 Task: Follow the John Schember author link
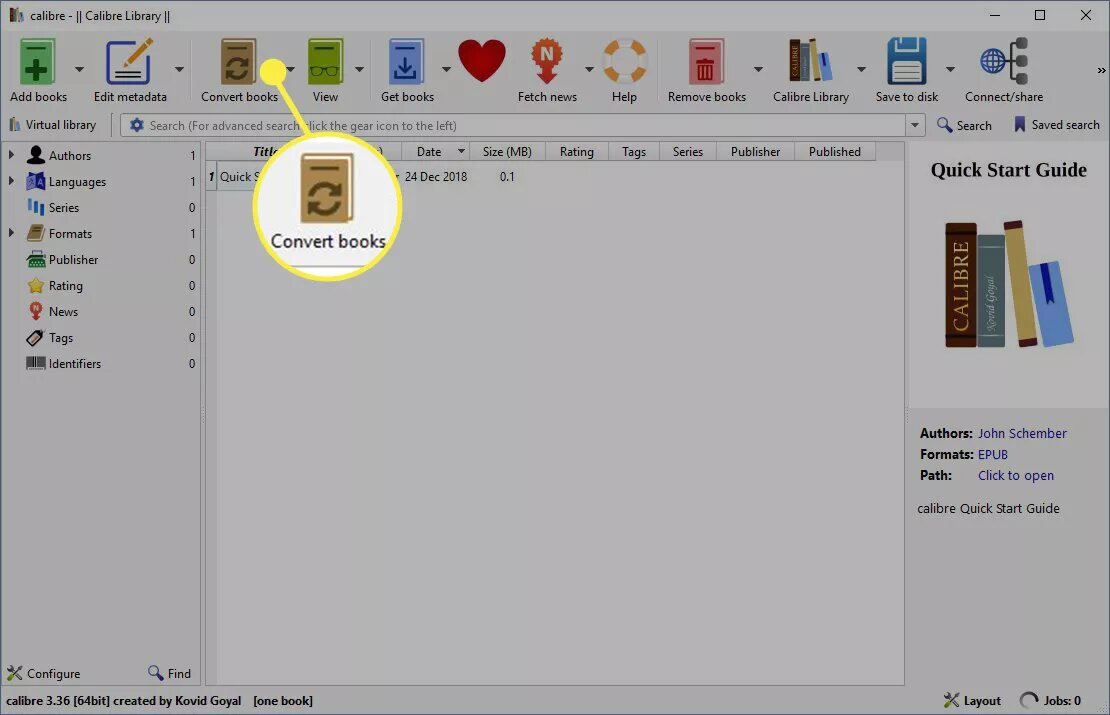pyautogui.click(x=1022, y=433)
